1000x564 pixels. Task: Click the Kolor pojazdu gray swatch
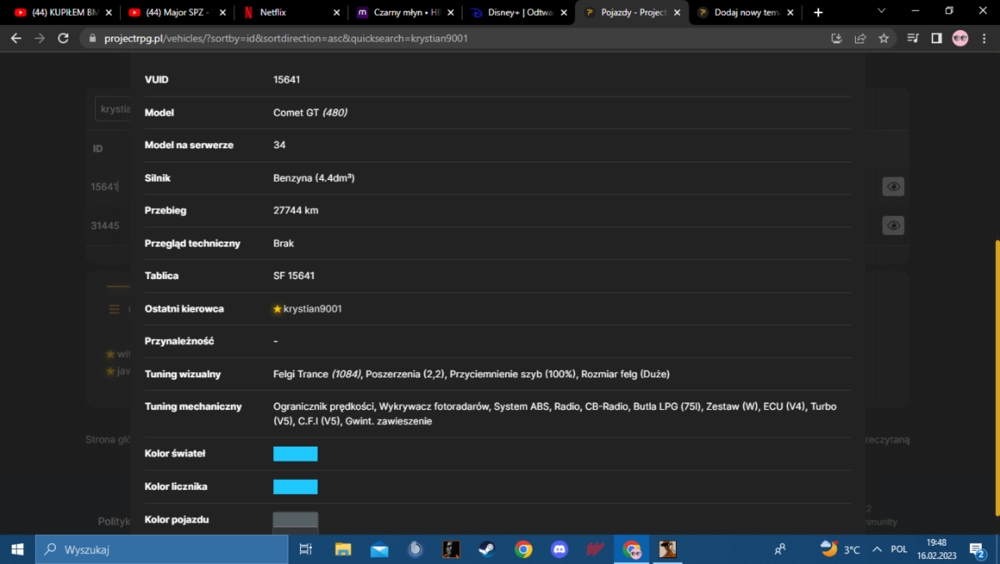[295, 520]
